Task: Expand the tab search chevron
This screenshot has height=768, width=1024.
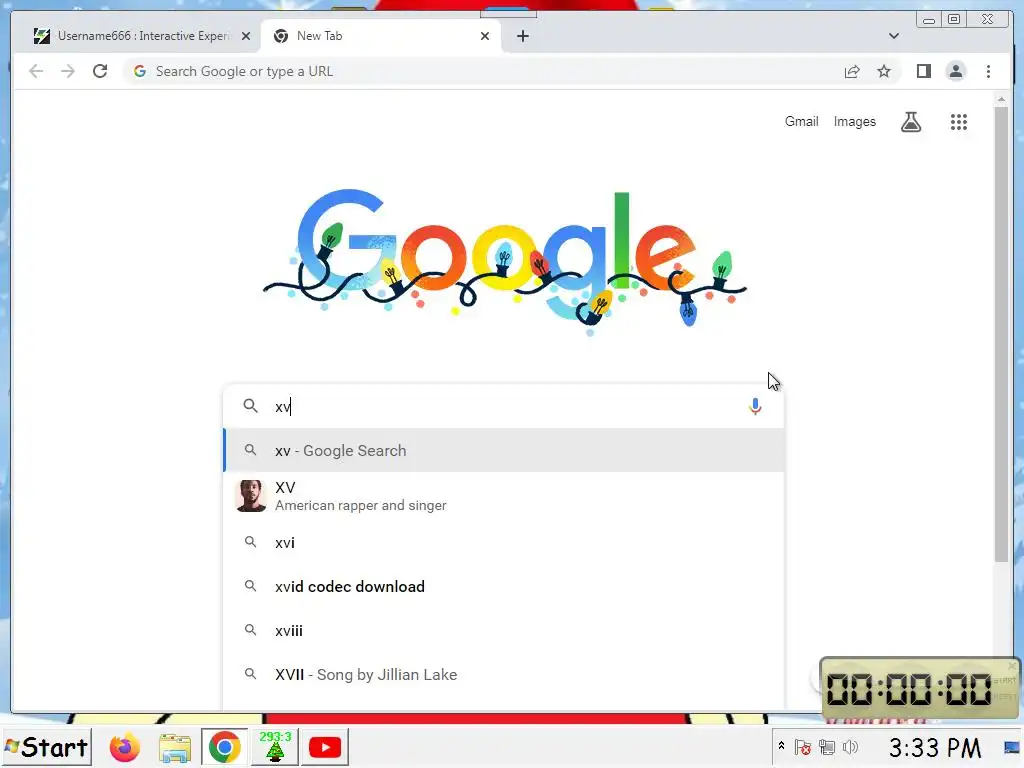Action: 893,36
